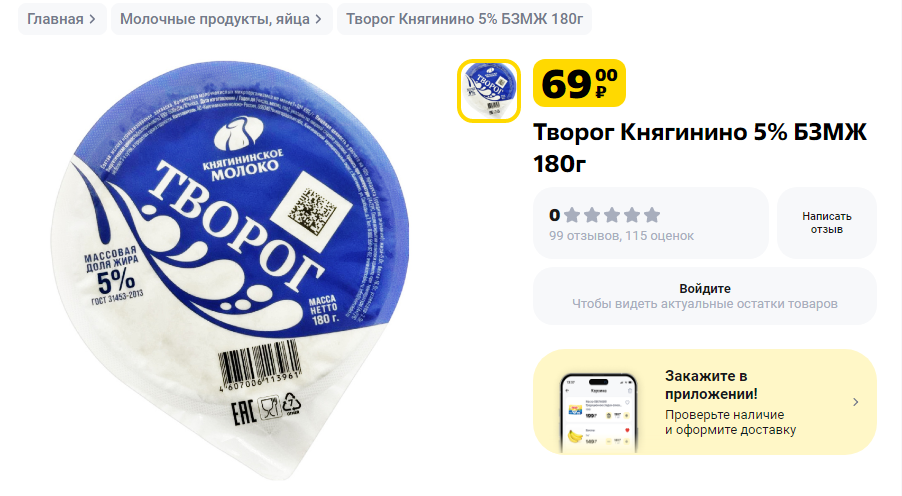Click the third rating star
Image resolution: width=902 pixels, height=496 pixels.
click(612, 215)
